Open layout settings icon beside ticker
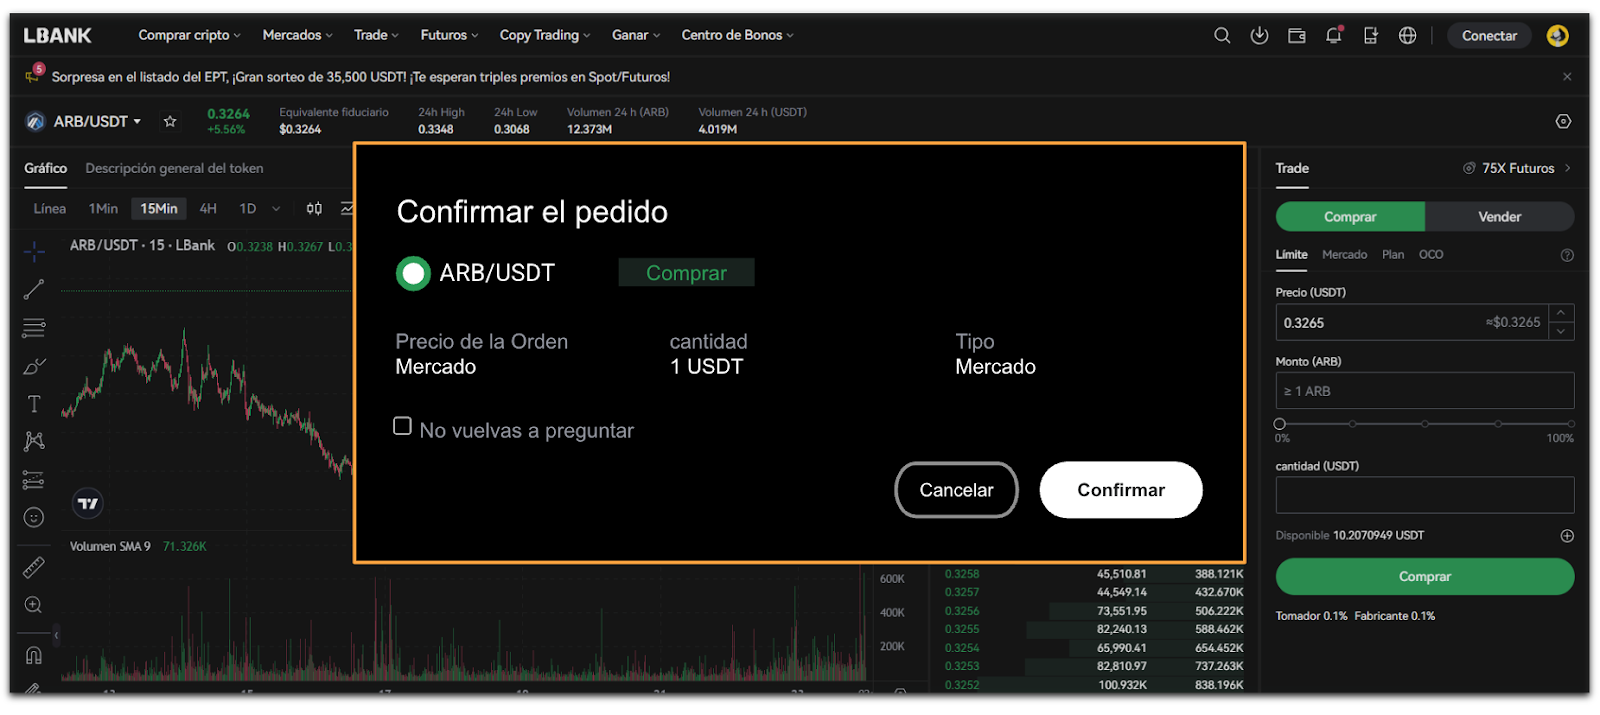The image size is (1600, 715). click(1563, 121)
